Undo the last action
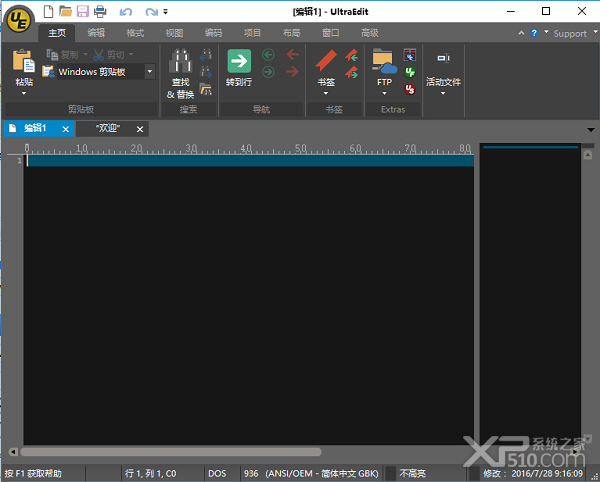 [x=126, y=12]
